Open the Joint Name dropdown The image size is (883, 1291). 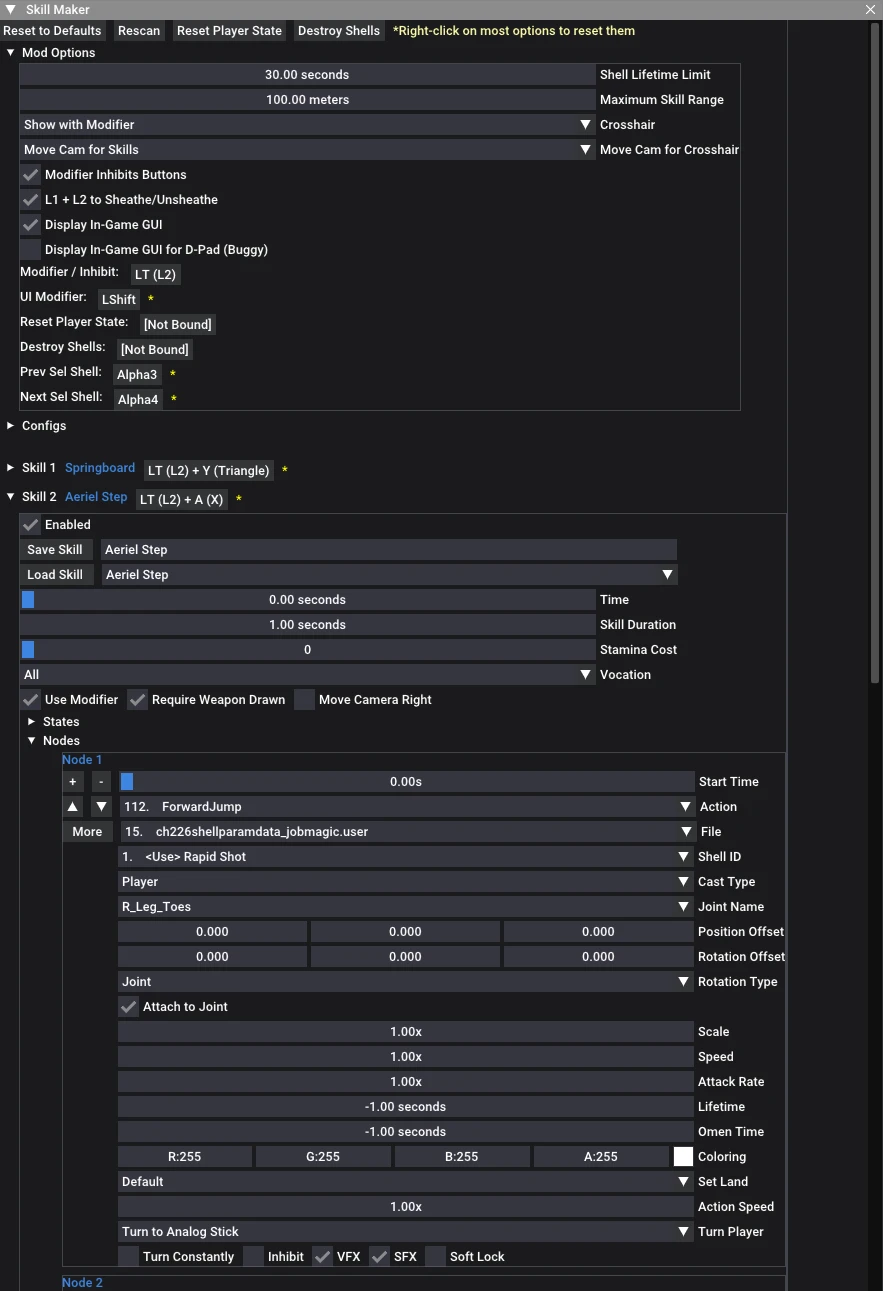pyautogui.click(x=406, y=907)
